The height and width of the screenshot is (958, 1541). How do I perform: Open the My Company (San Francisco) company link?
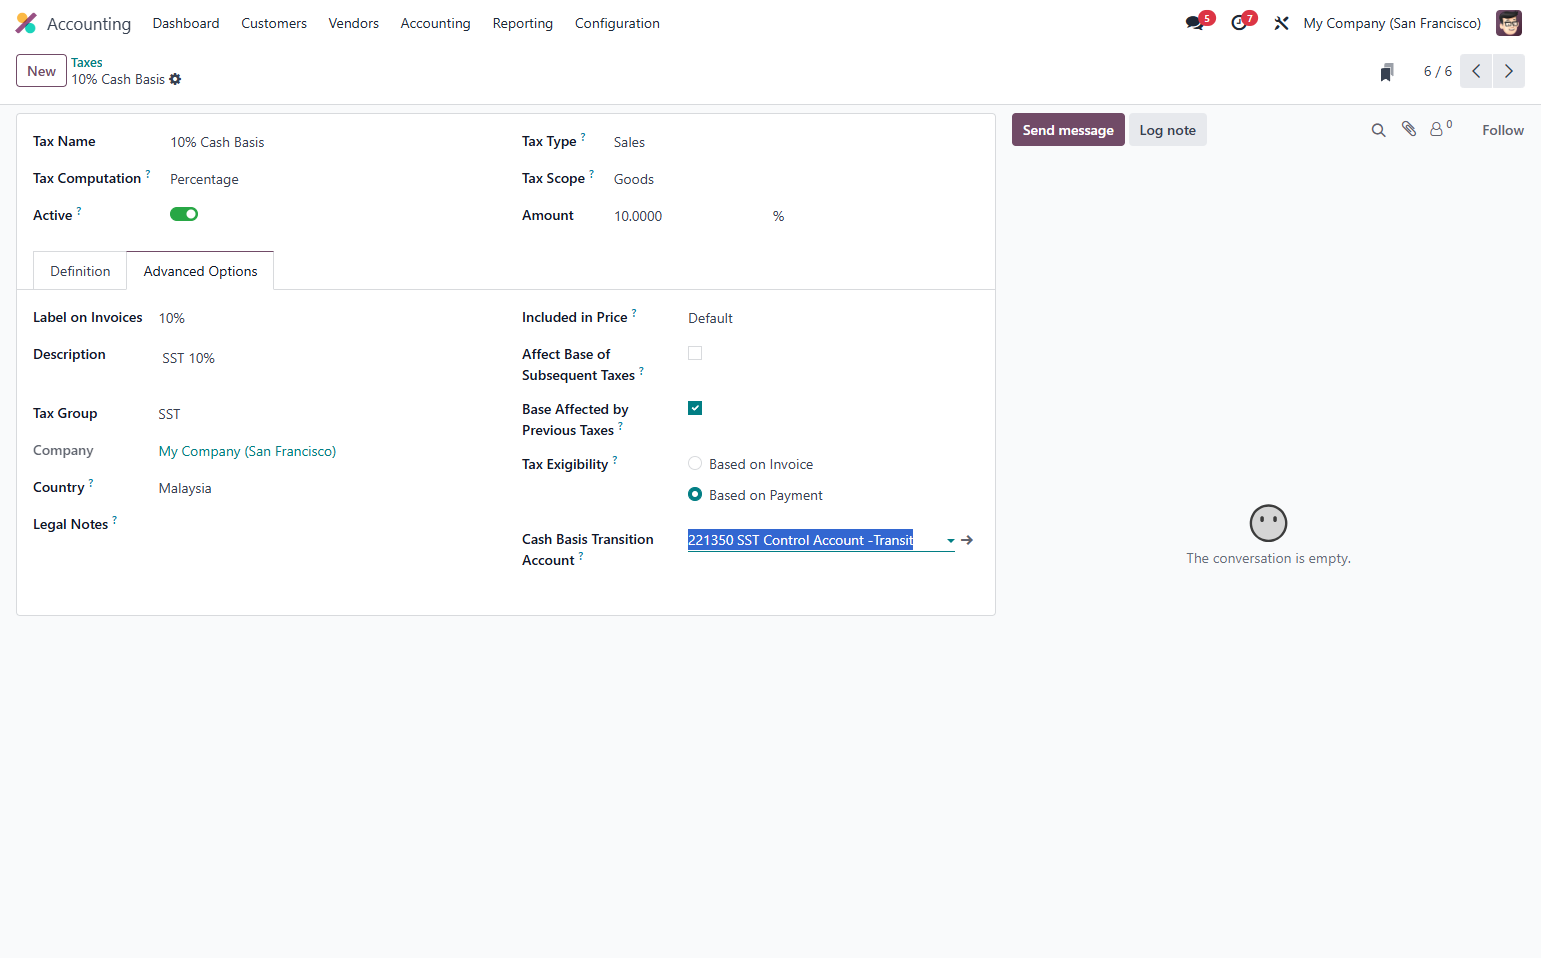(247, 451)
